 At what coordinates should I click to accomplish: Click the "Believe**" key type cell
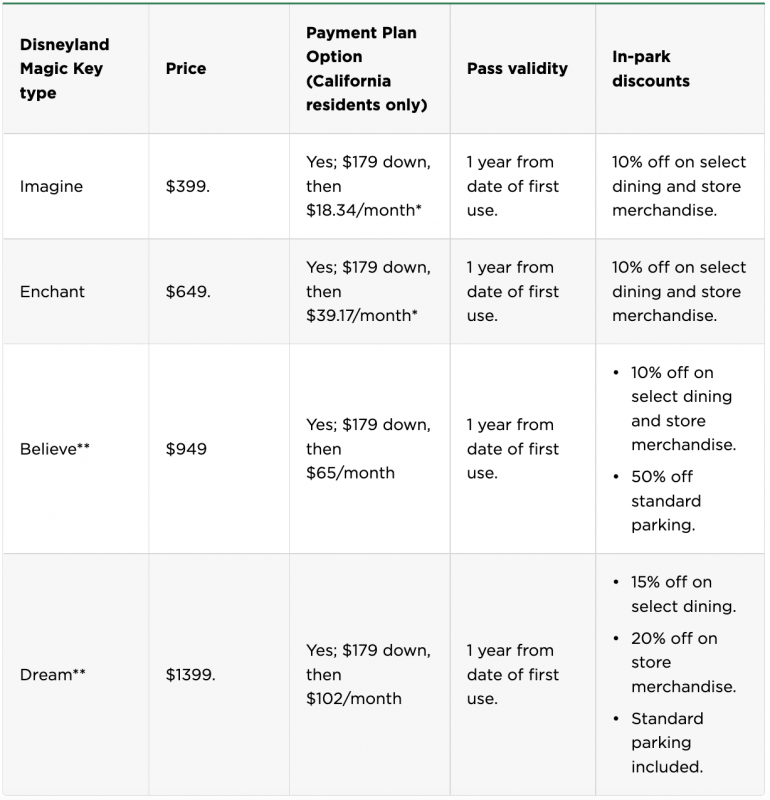55,449
